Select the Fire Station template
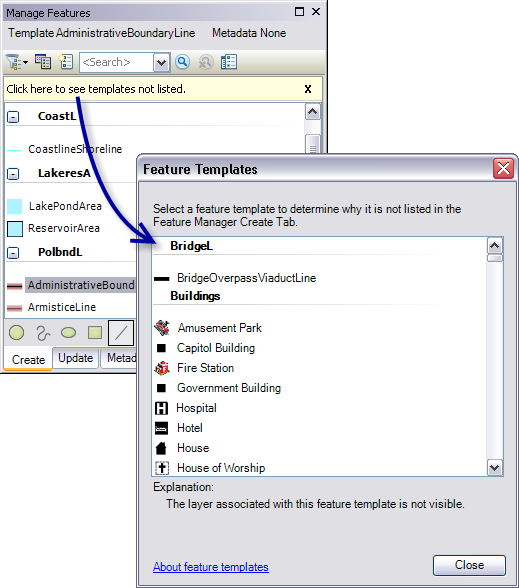The image size is (519, 588). tap(205, 368)
